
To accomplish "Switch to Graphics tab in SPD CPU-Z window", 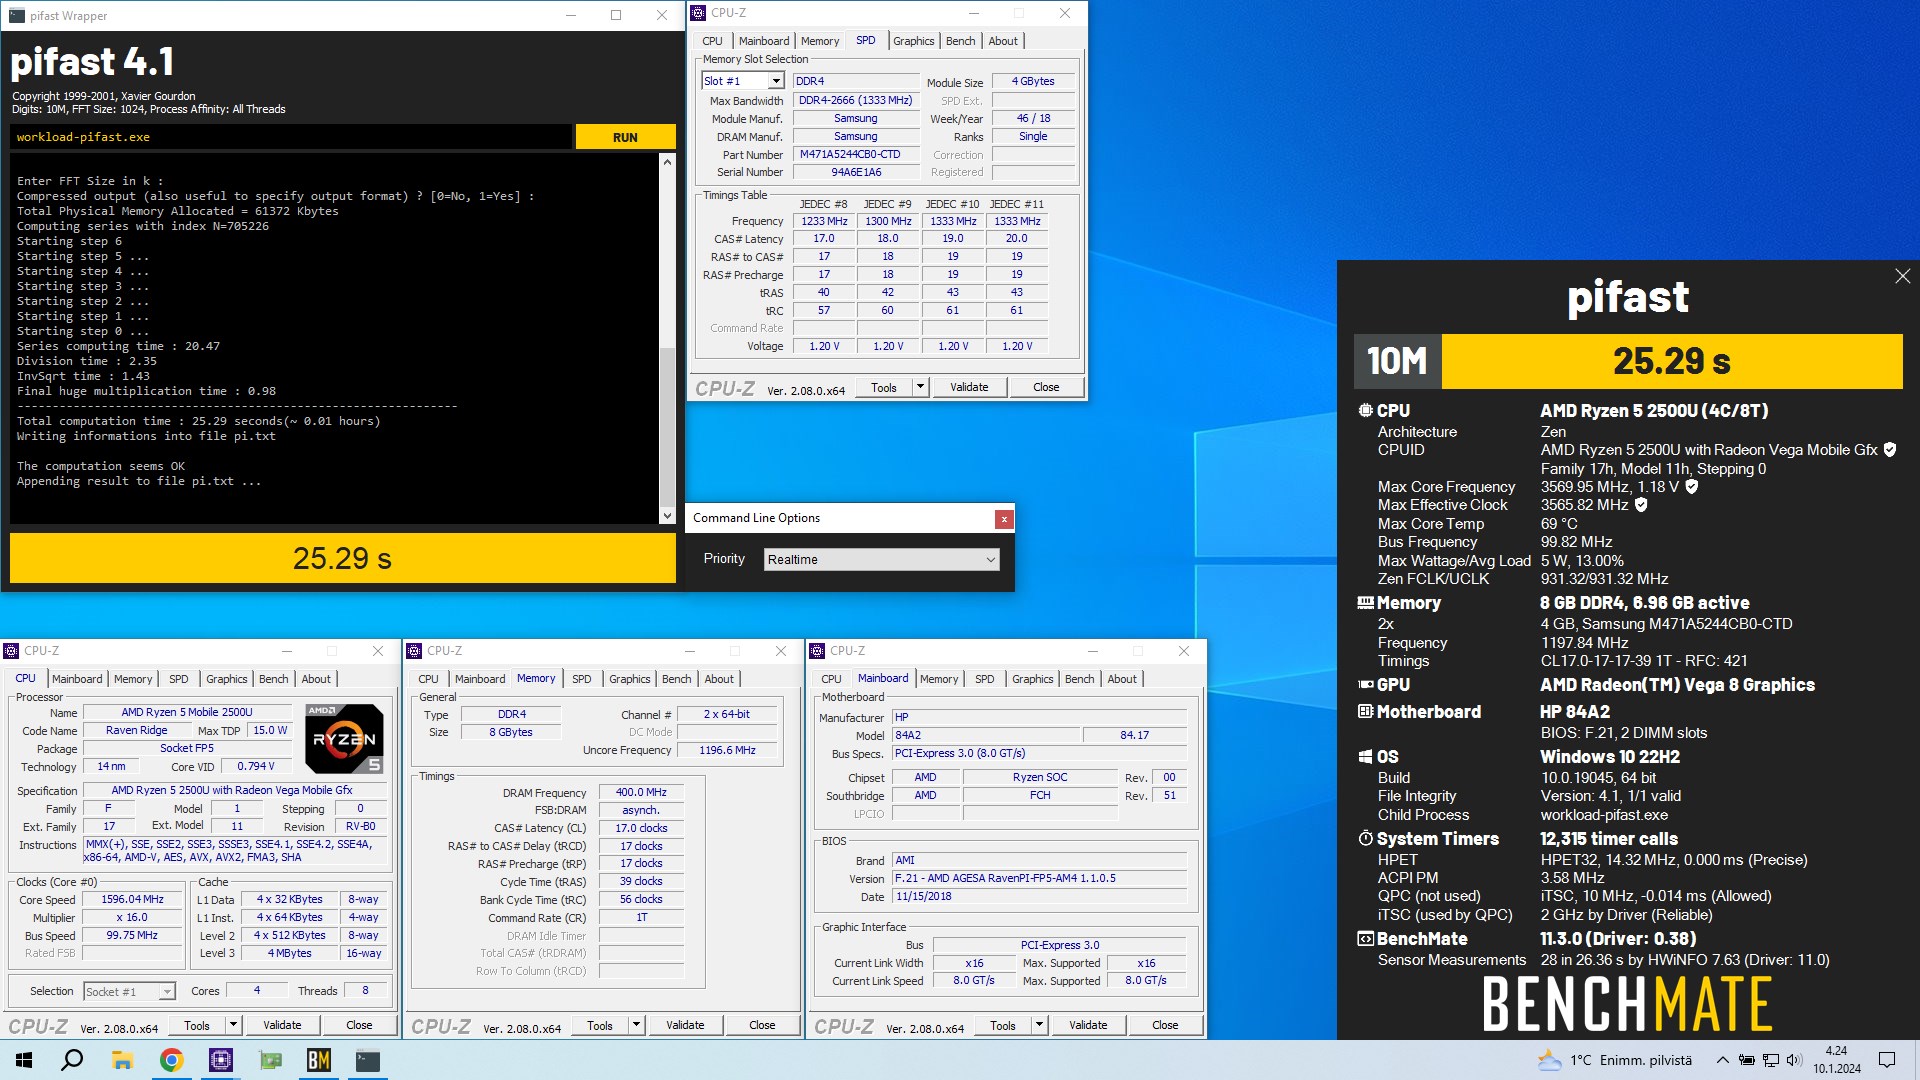I will coord(913,41).
